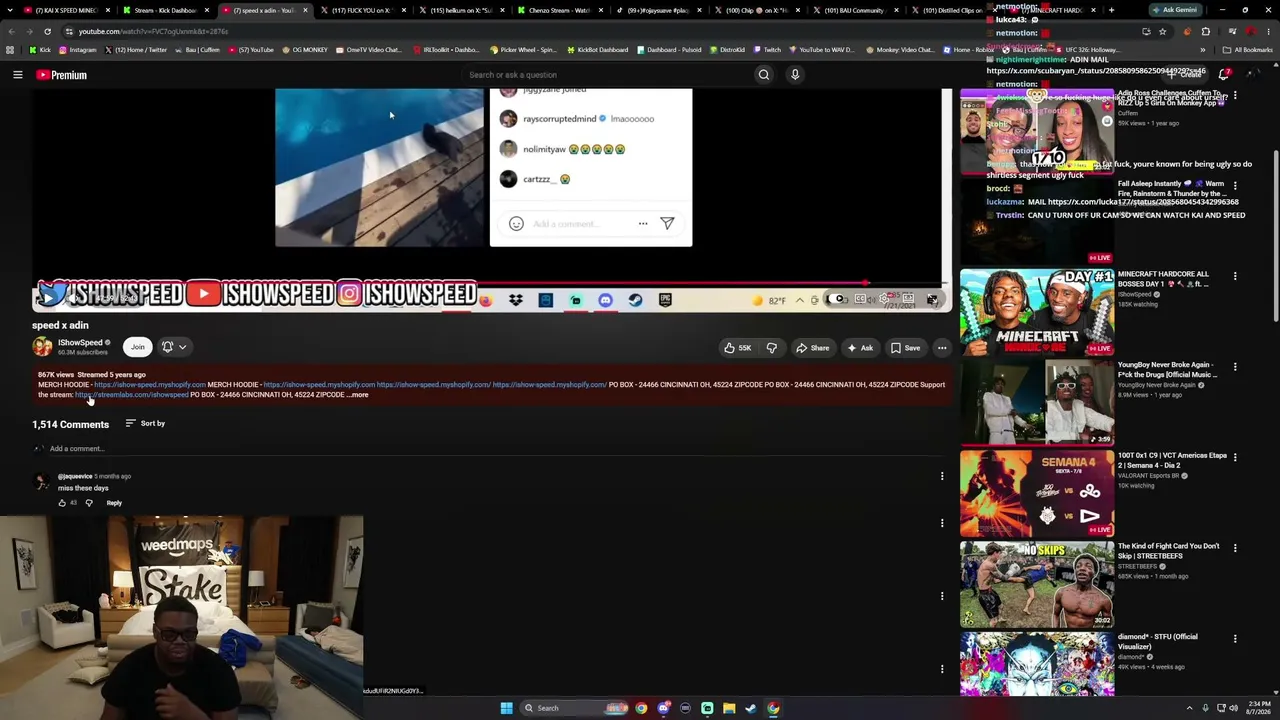Click the '1,514 Comments' heading
Screen dimensions: 1280x720
click(70, 425)
